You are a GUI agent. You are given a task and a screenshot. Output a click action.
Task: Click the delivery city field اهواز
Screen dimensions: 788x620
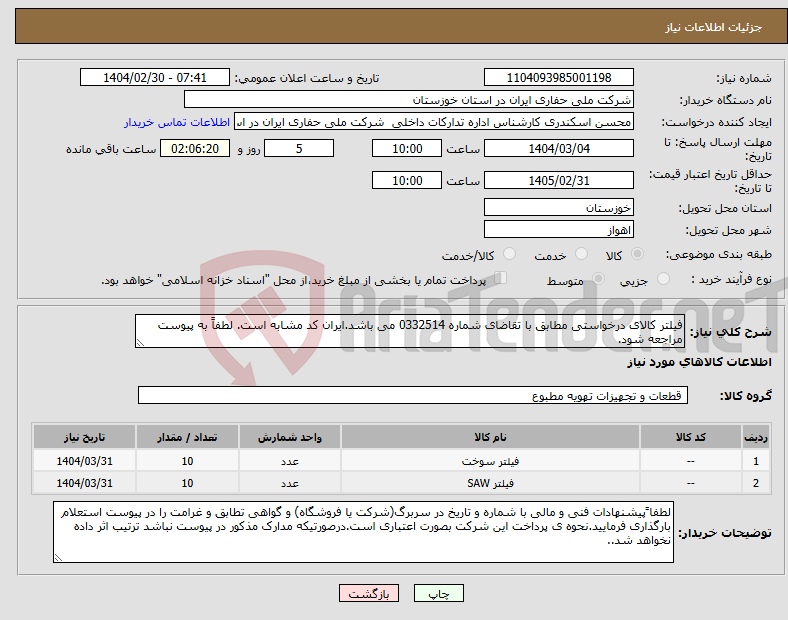(558, 230)
